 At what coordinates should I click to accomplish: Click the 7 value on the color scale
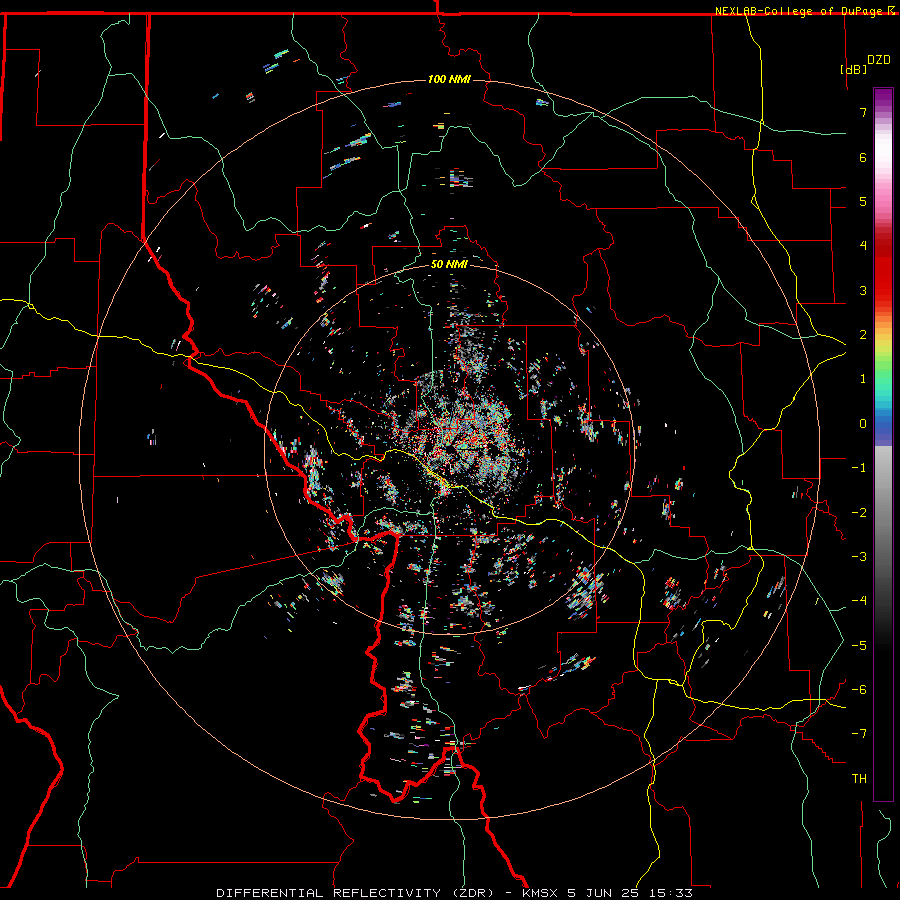(x=863, y=112)
